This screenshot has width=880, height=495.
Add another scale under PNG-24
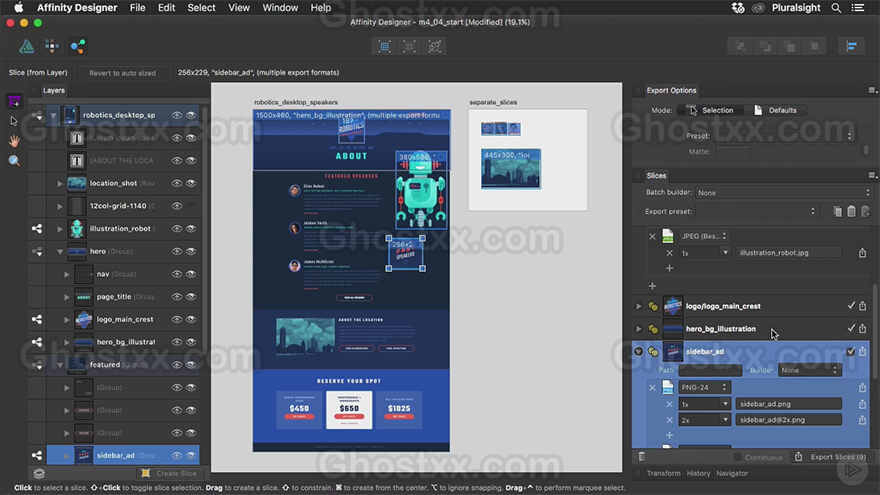pos(669,435)
